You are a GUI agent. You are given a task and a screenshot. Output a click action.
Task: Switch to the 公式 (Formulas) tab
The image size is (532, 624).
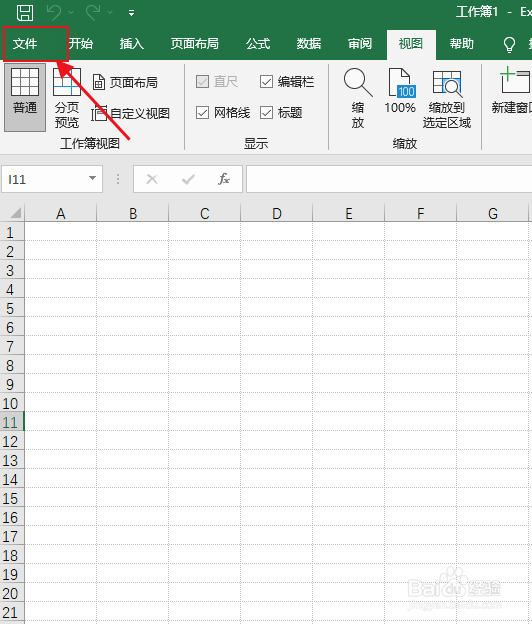point(258,43)
